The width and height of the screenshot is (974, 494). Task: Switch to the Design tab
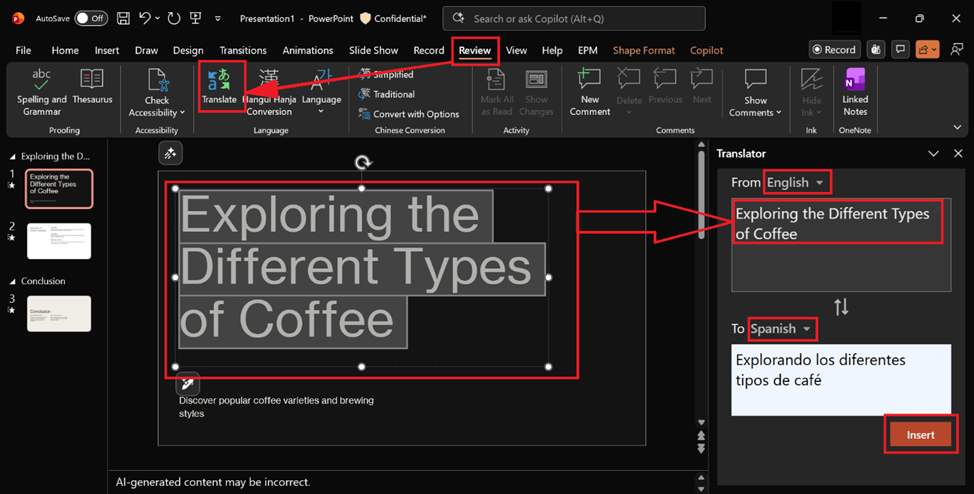pos(188,50)
